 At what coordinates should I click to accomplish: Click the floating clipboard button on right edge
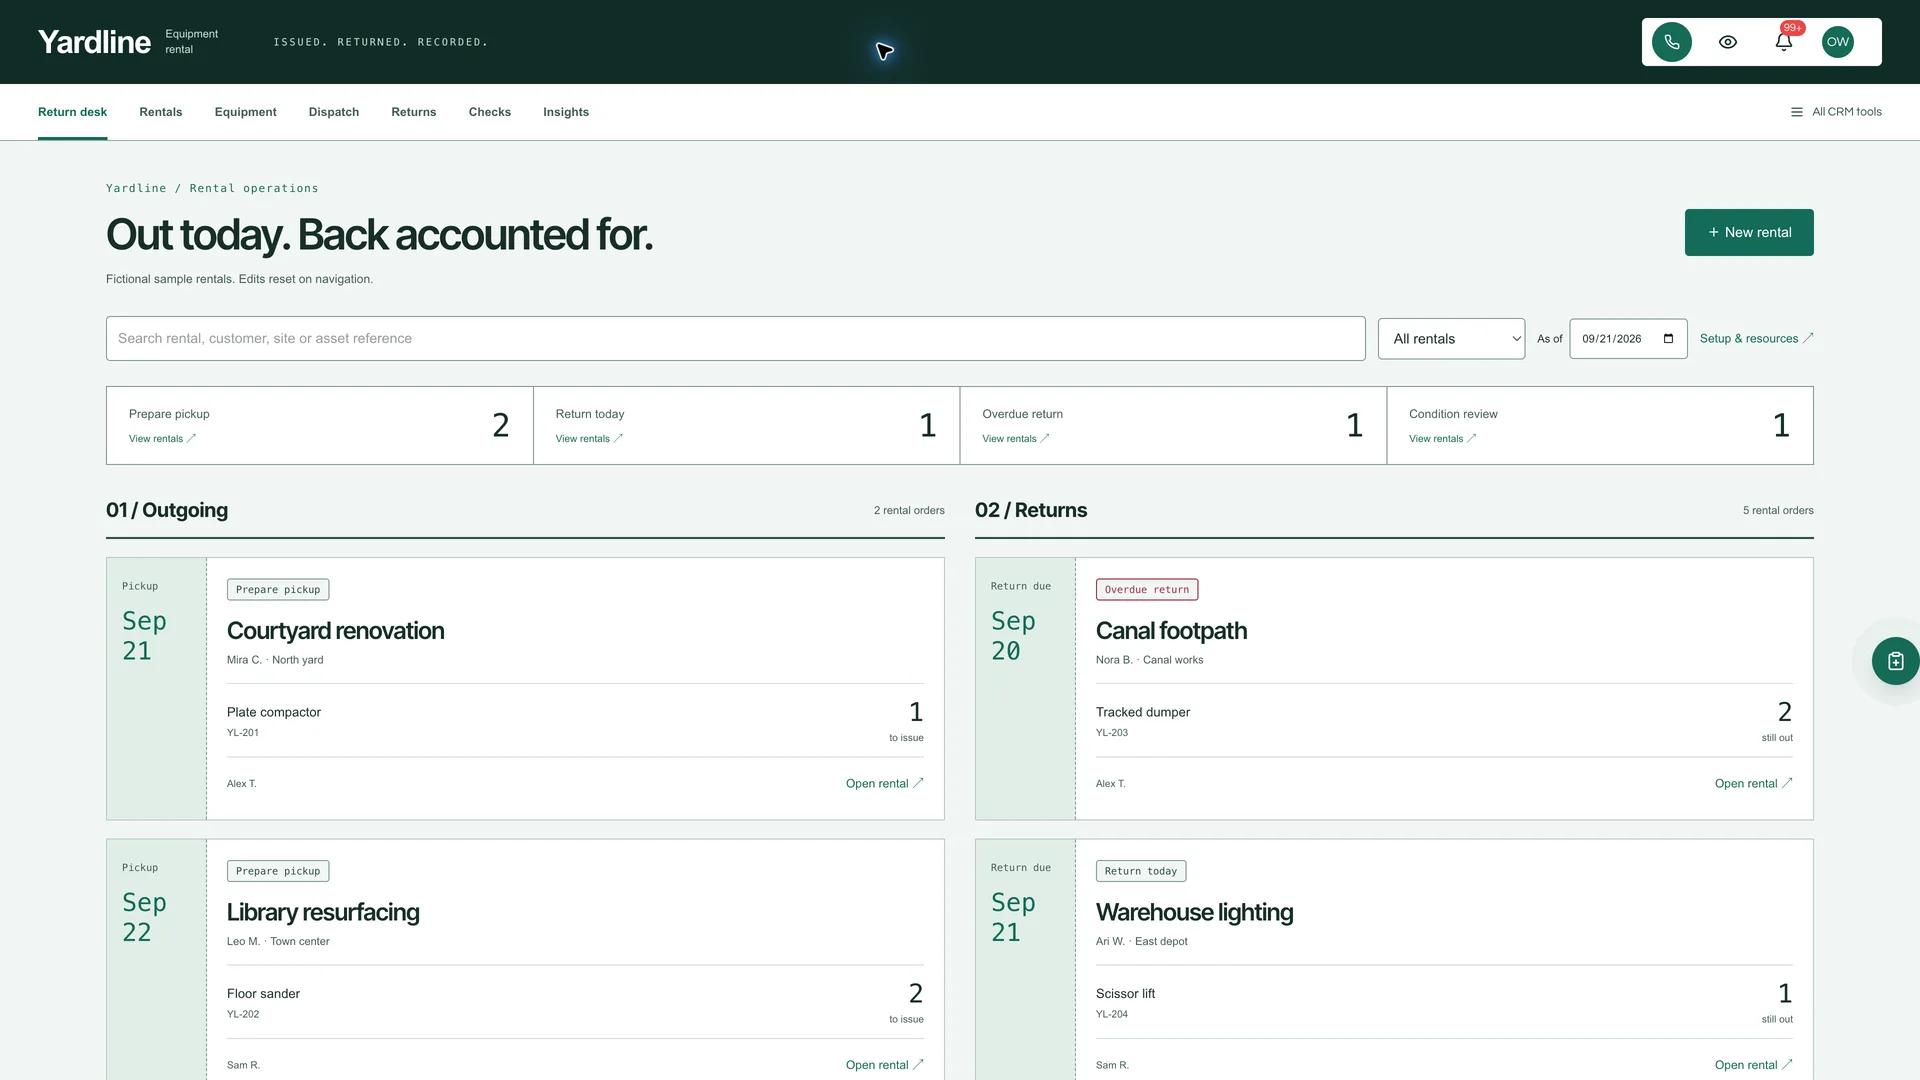coord(1895,661)
